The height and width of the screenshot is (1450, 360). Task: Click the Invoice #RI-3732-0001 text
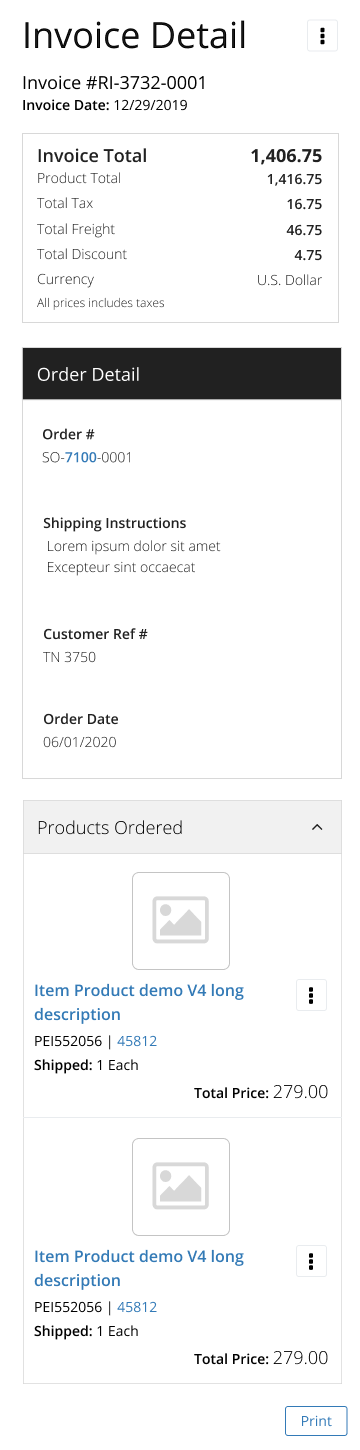(x=114, y=83)
